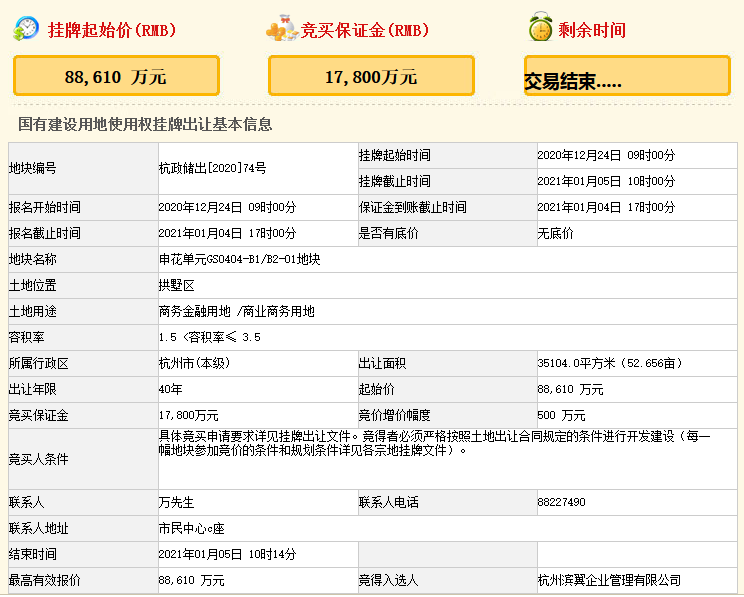Click the money bag icon beside 挂牌起始价

(26, 29)
